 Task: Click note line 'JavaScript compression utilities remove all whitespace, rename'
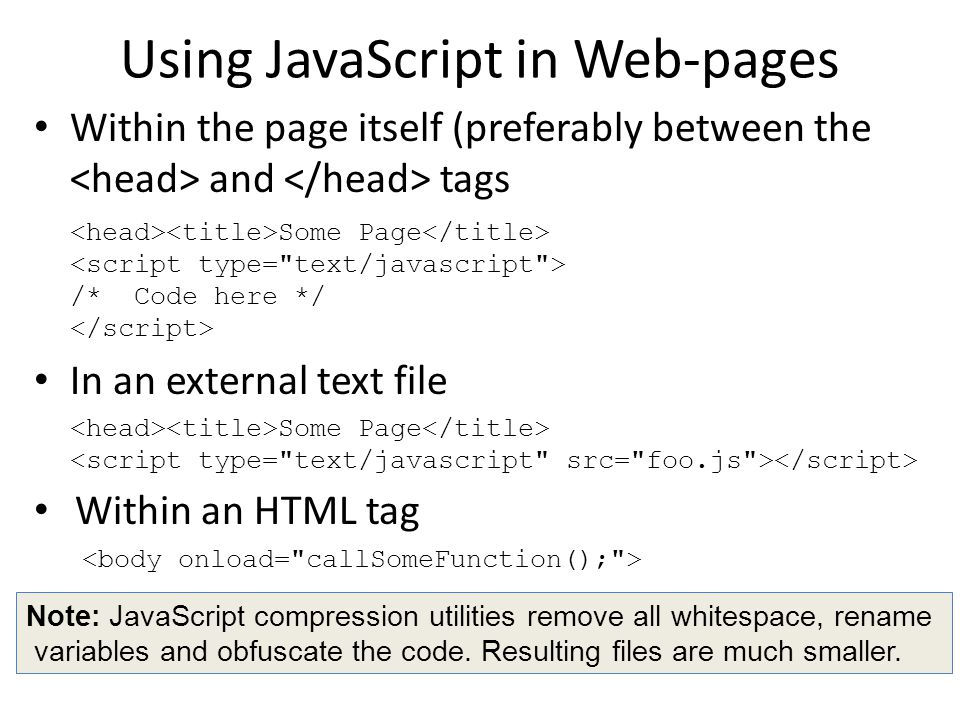tap(520, 617)
